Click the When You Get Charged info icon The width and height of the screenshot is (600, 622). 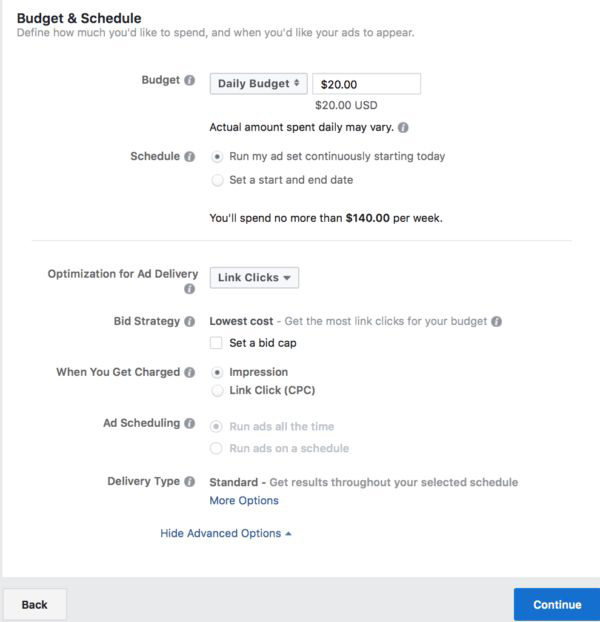pos(190,373)
